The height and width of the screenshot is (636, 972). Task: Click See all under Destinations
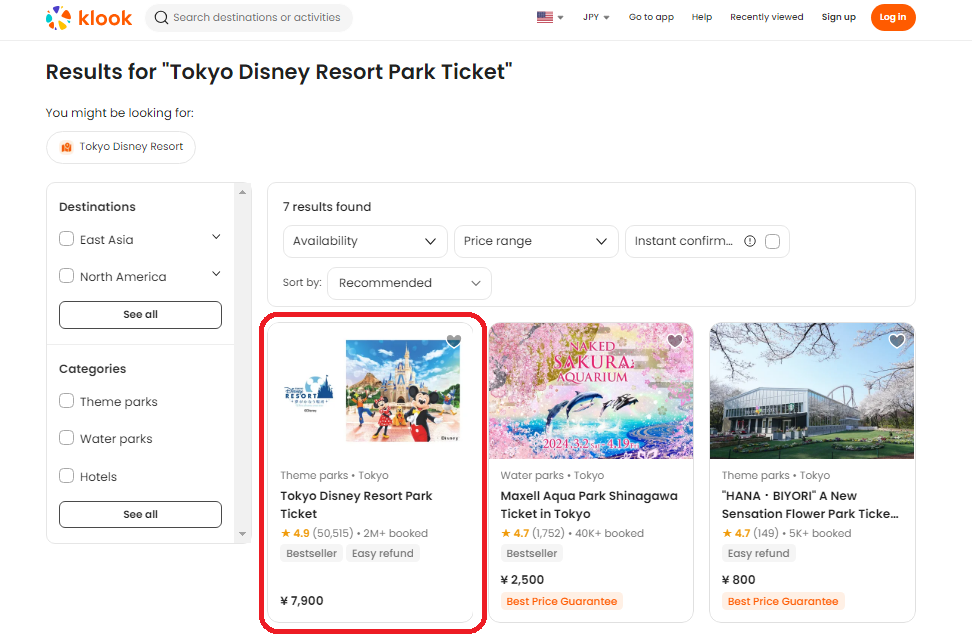click(x=140, y=315)
